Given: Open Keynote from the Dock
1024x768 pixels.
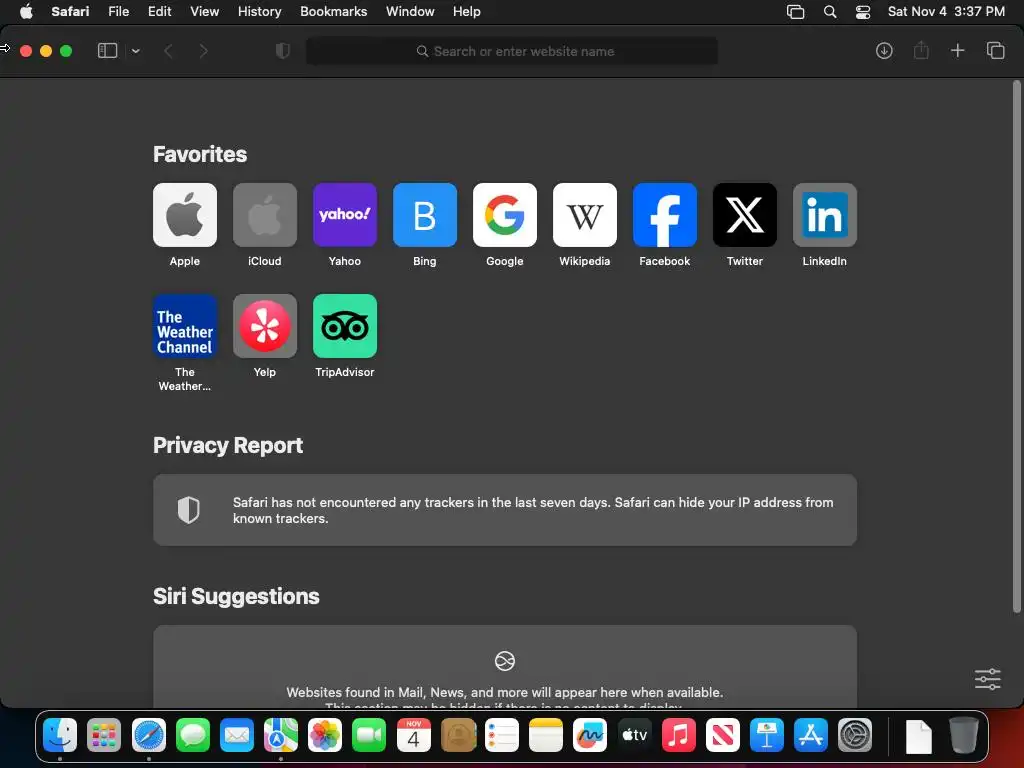Looking at the screenshot, I should click(x=767, y=735).
